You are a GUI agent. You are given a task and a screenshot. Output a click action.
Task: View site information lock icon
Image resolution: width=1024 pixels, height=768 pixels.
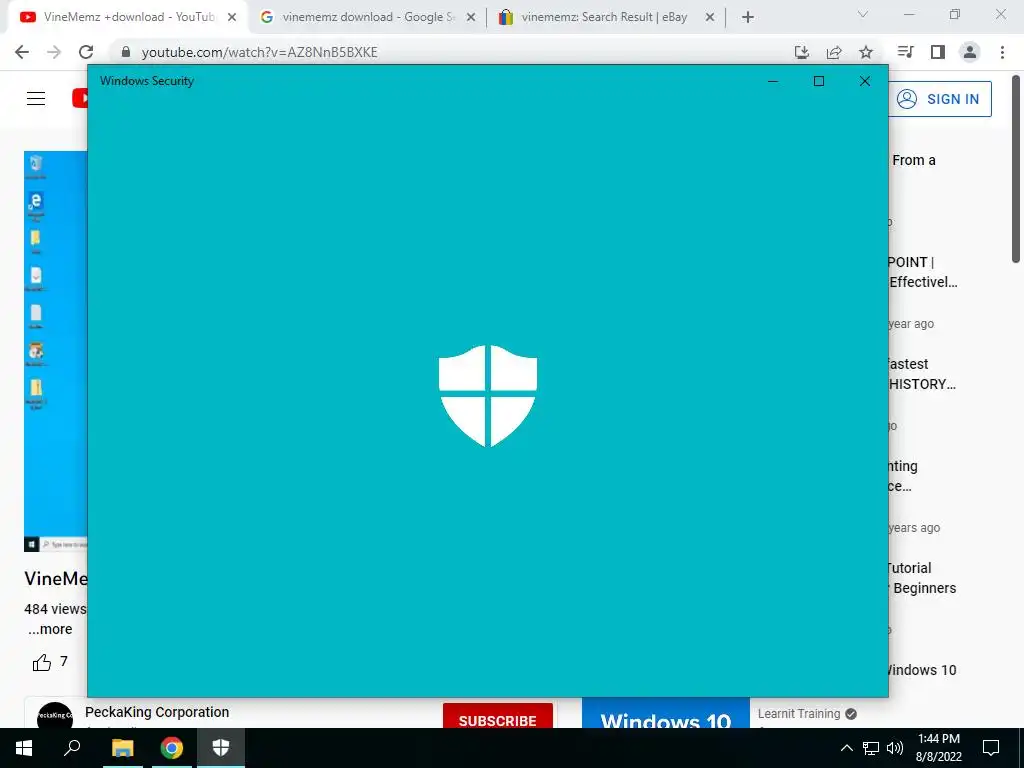126,52
